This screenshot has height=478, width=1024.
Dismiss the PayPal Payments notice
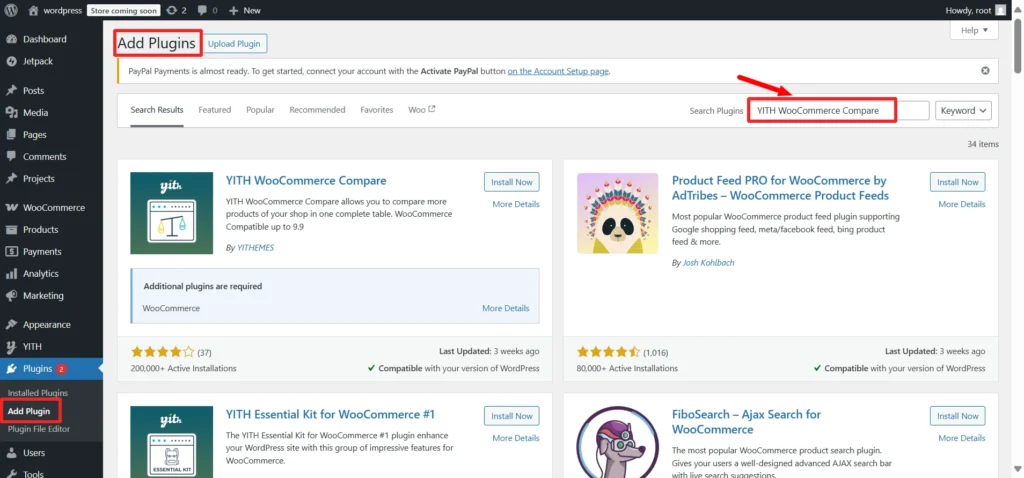985,71
